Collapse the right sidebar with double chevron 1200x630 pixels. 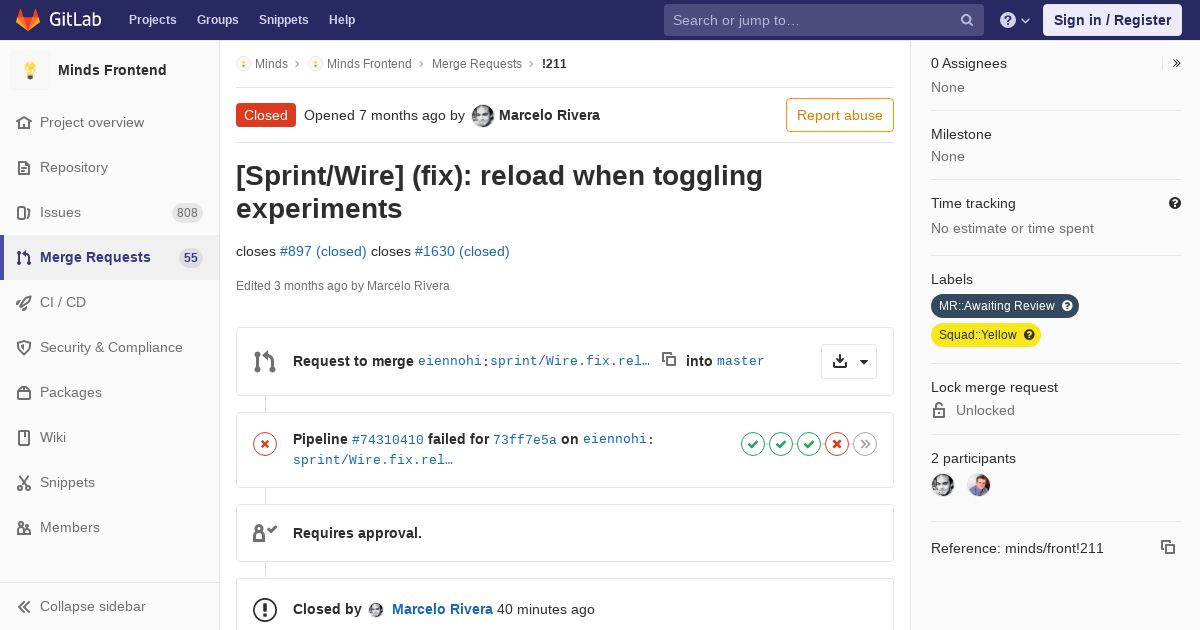(1176, 63)
